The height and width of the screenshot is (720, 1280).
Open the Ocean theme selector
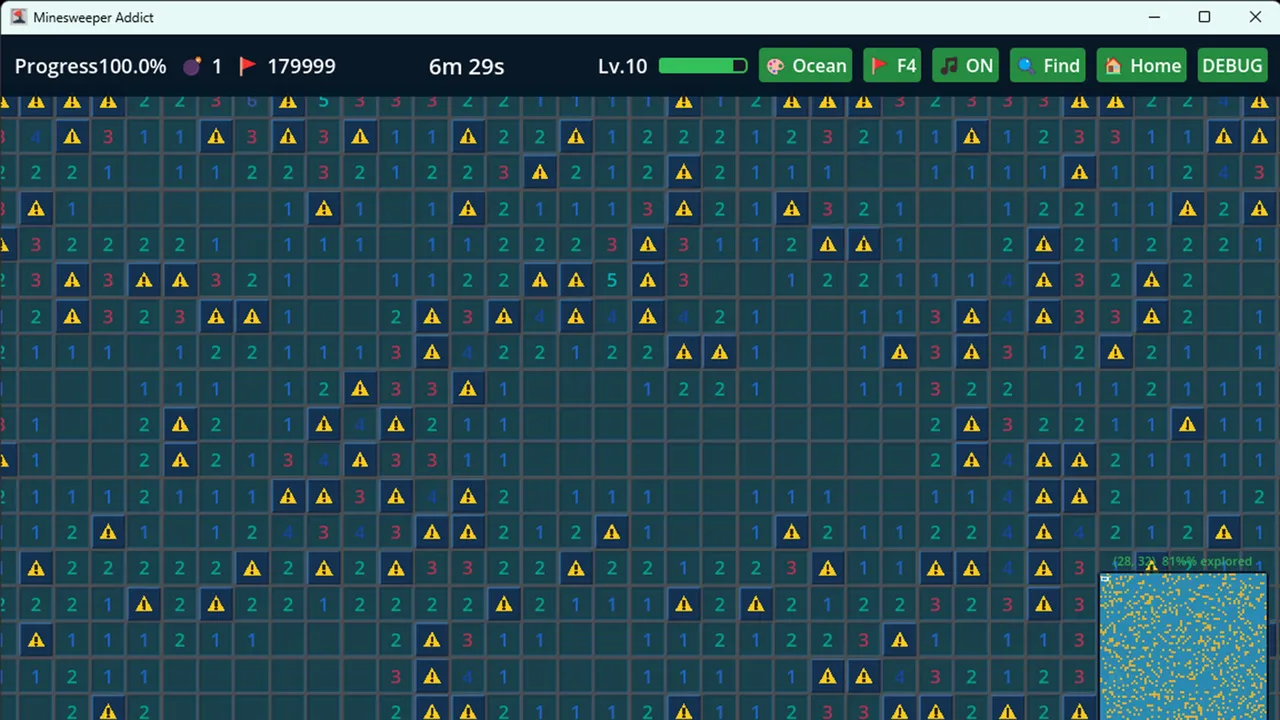pyautogui.click(x=806, y=66)
